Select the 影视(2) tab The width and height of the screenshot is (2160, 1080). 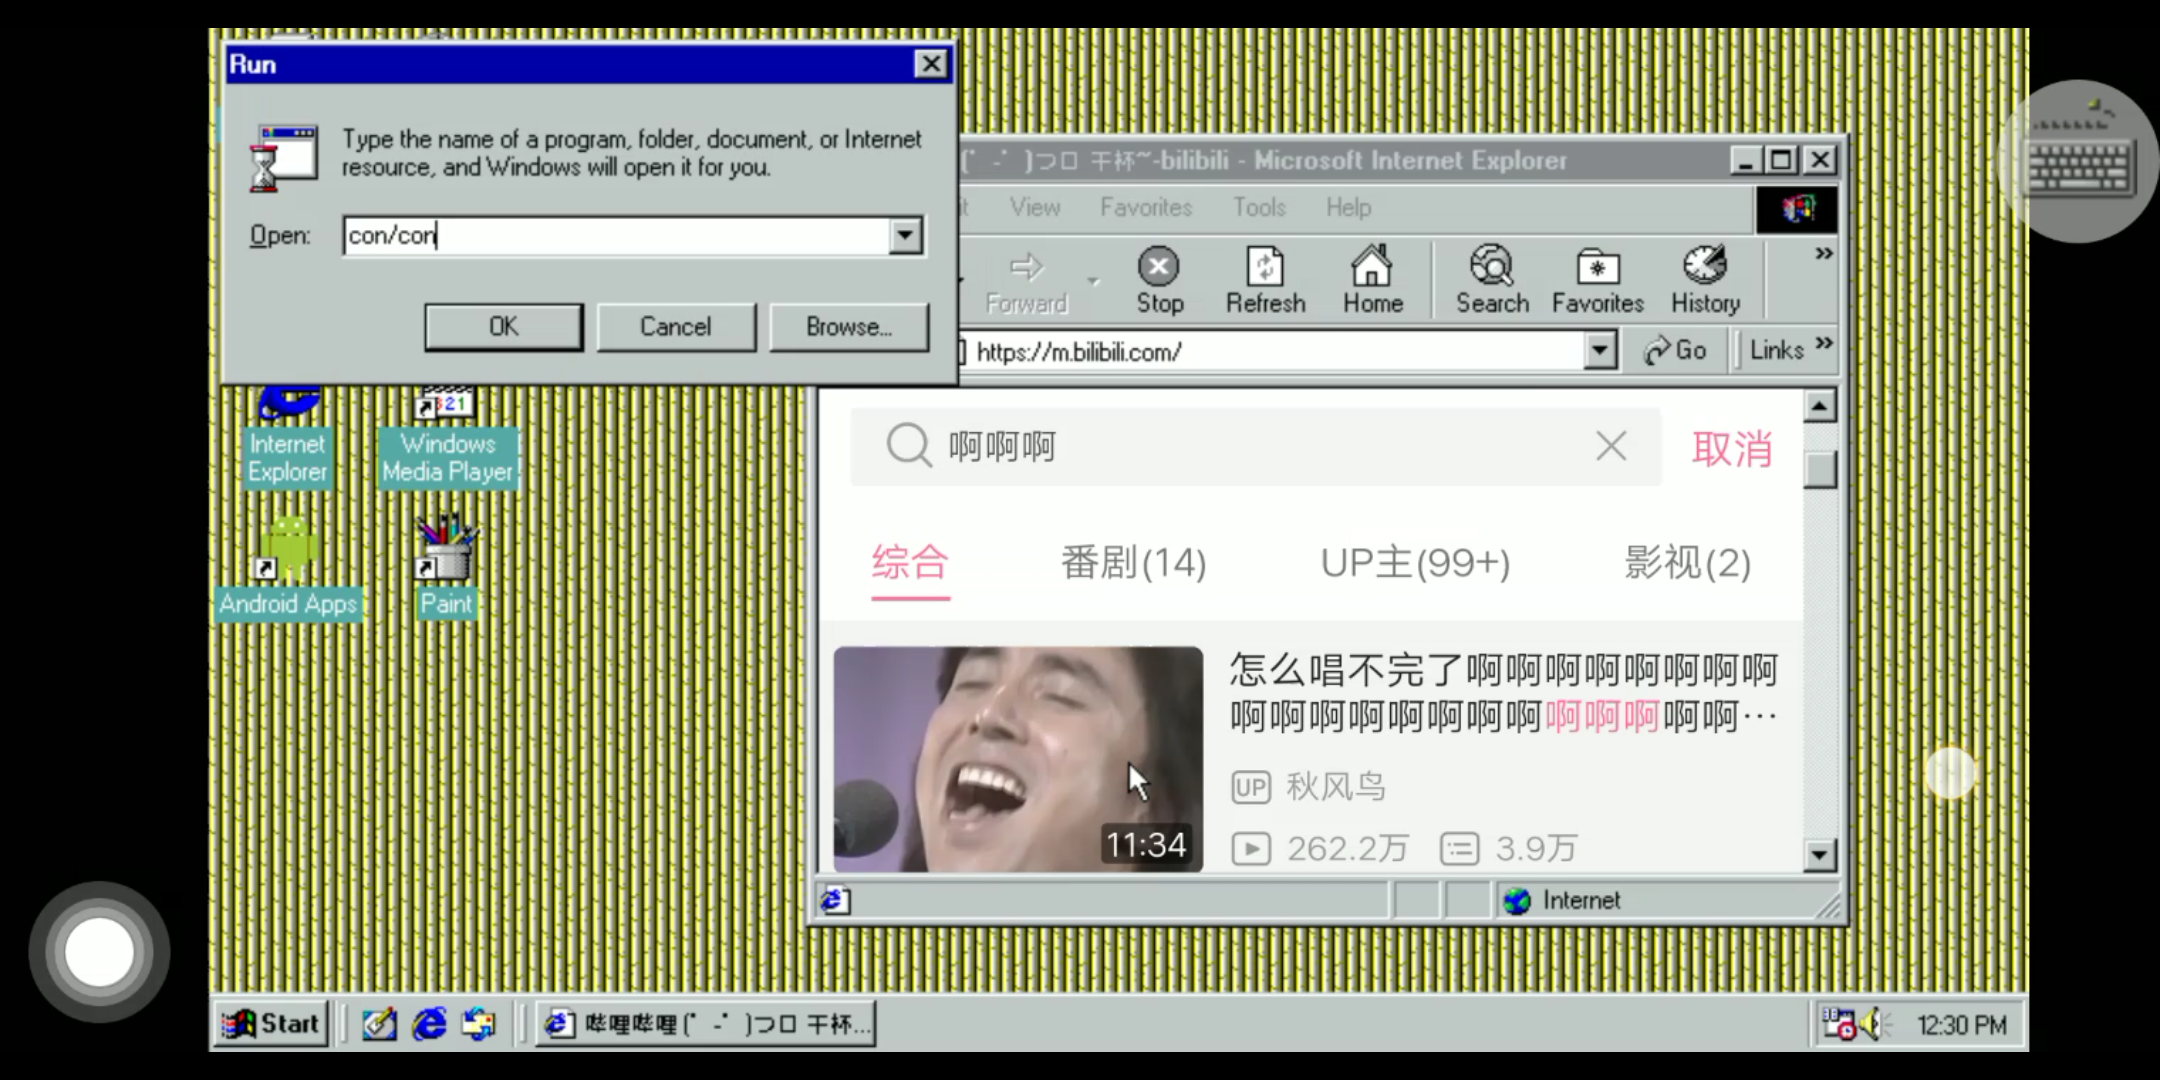(x=1687, y=563)
